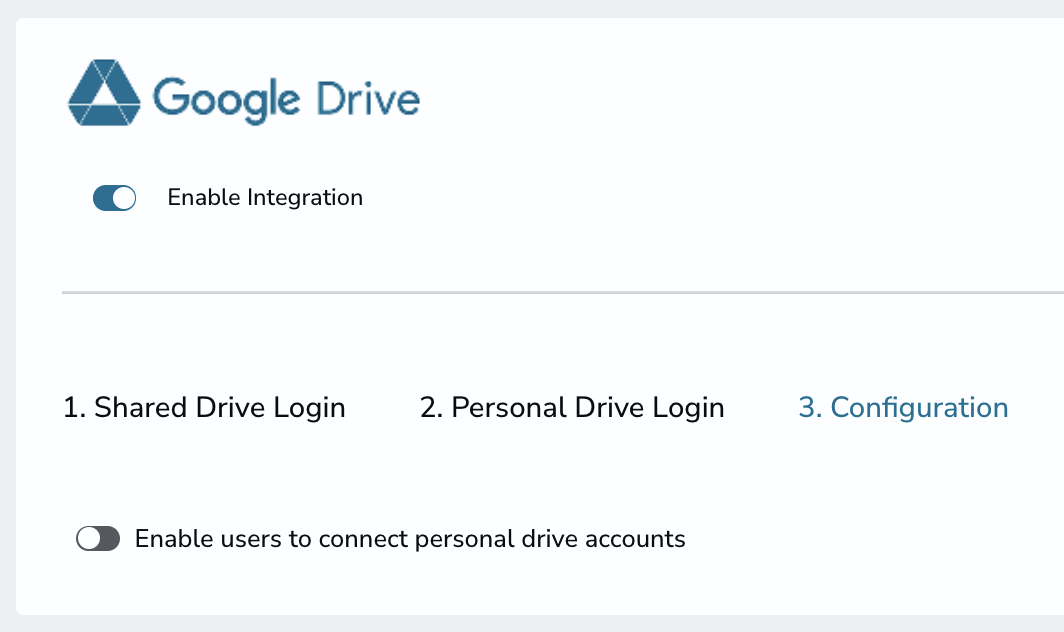Open the Shared Drive Login tab

[204, 408]
